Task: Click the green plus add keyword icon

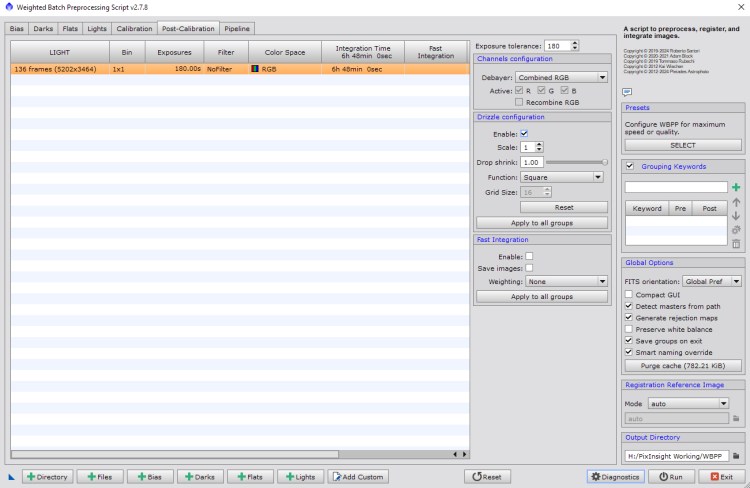Action: [736, 187]
